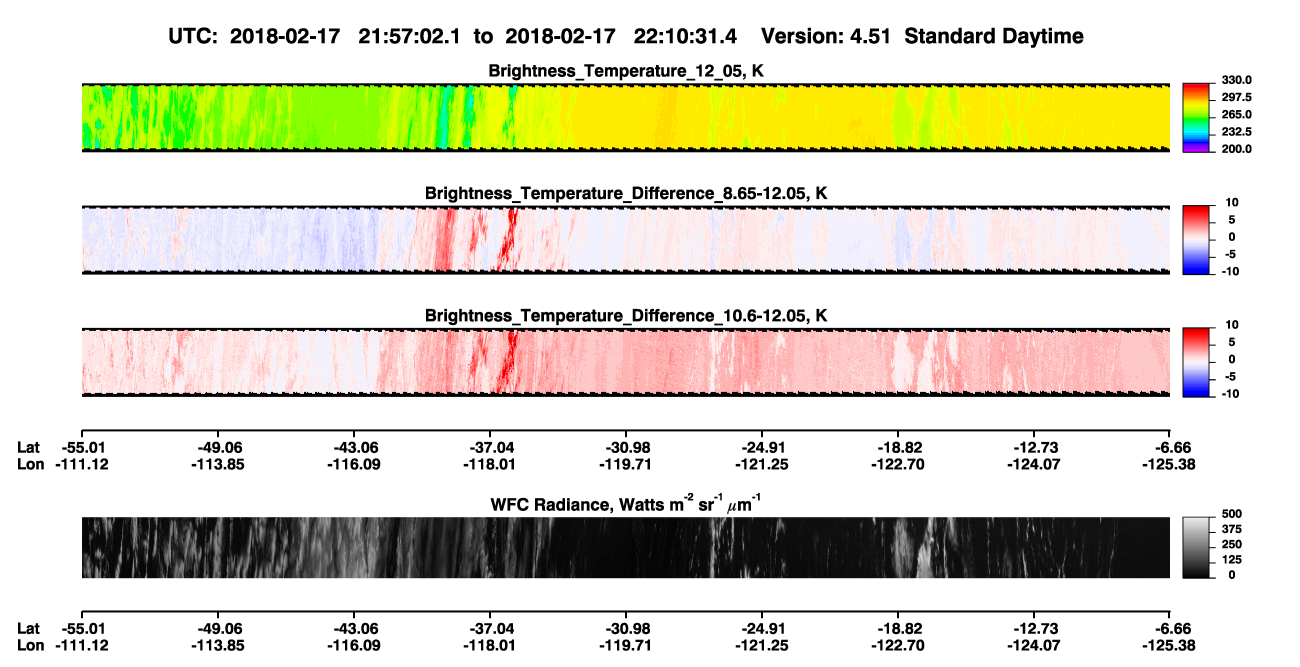The height and width of the screenshot is (667, 1300).
Task: Click the '500' tick on grayscale bar
Action: pos(1231,514)
